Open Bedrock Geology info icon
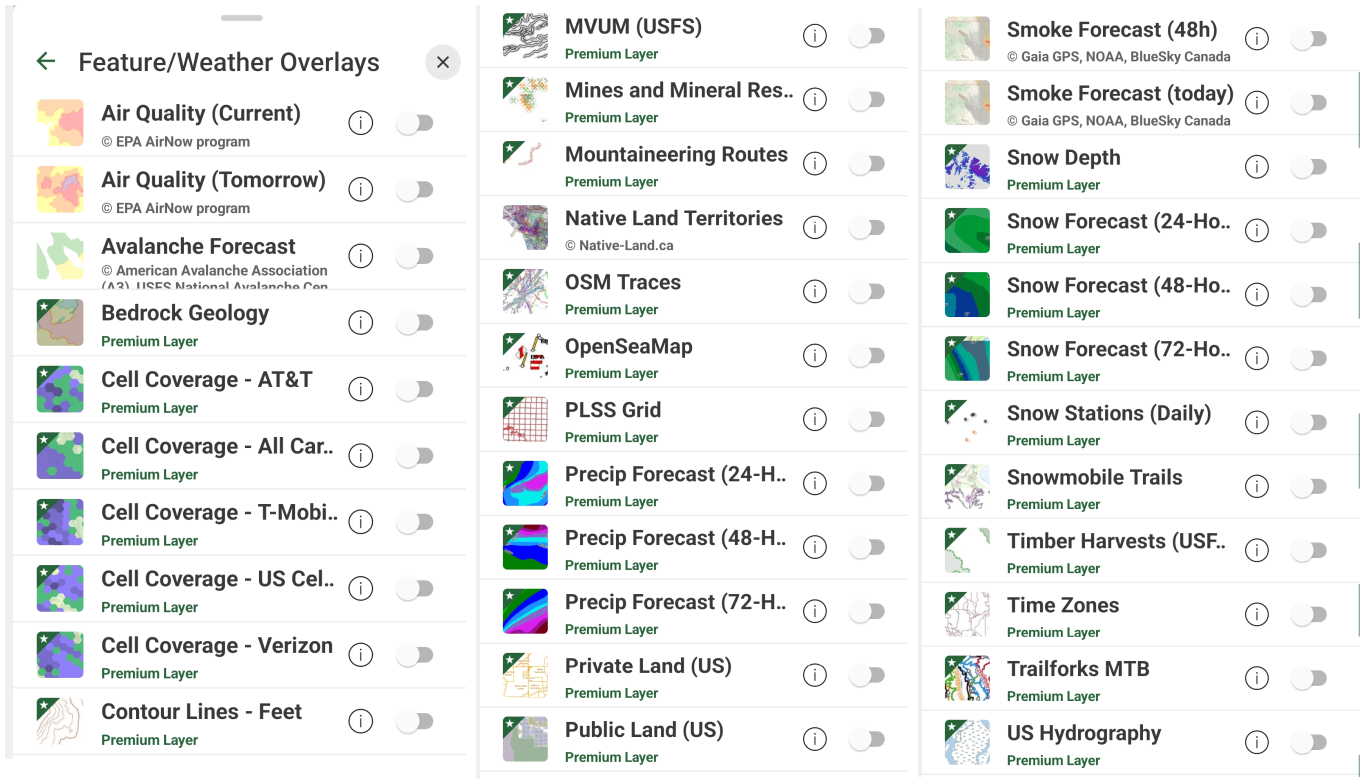1365x784 pixels. [360, 323]
